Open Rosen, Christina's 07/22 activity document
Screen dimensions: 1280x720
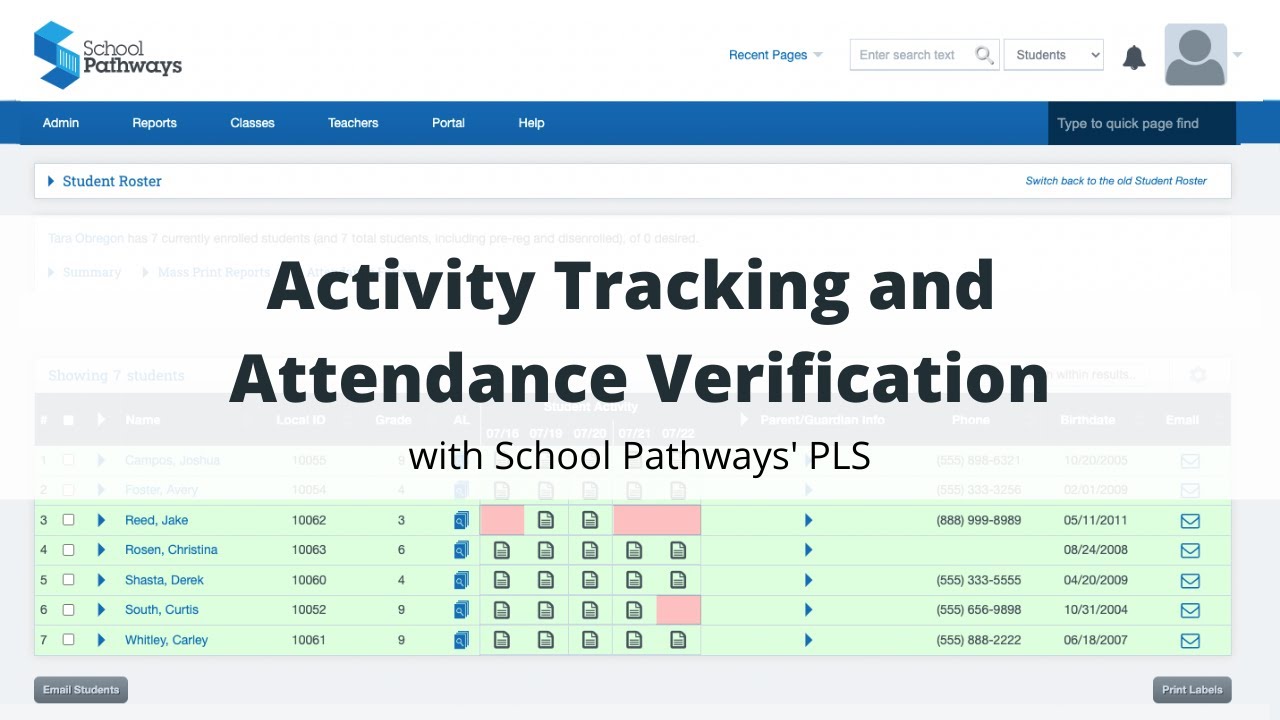(678, 550)
